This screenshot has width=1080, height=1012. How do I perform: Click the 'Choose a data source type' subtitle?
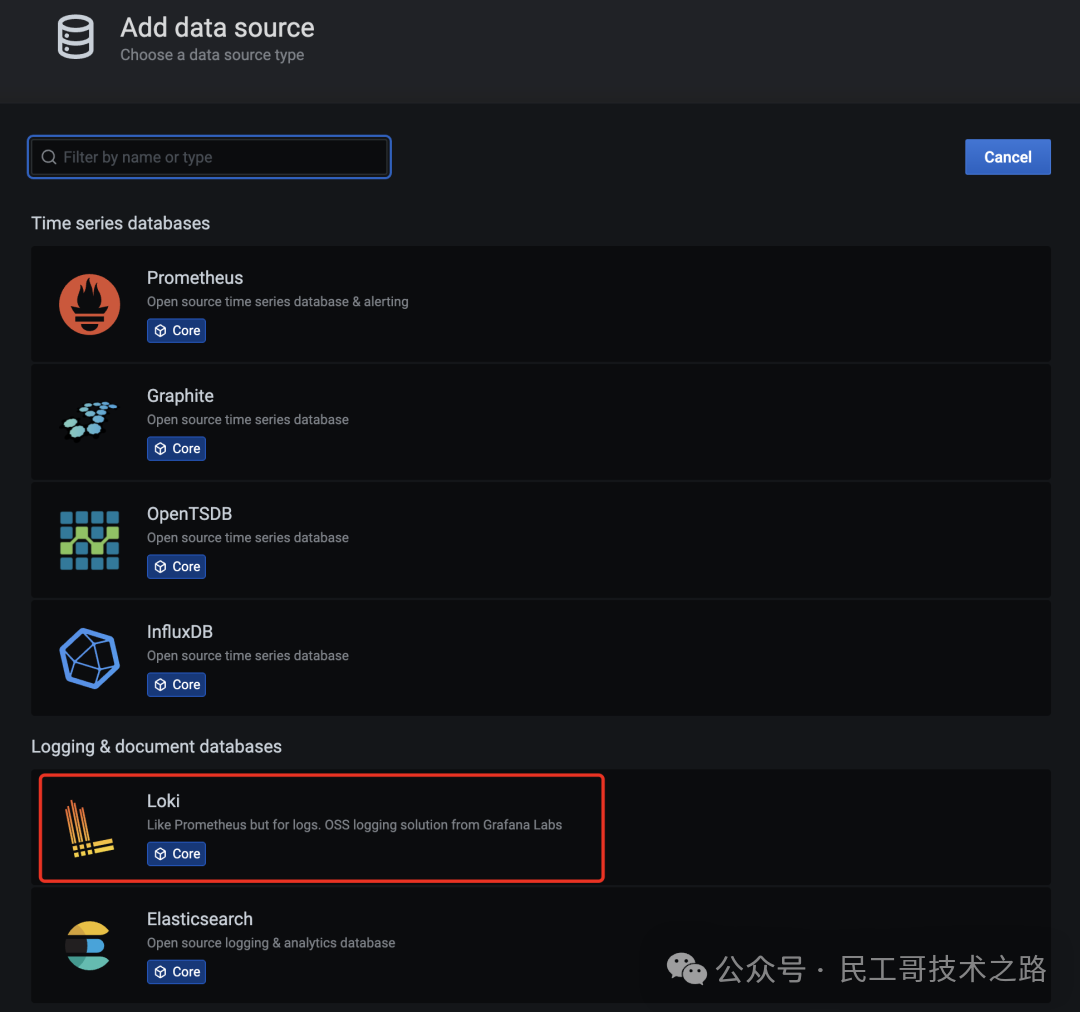pos(212,55)
